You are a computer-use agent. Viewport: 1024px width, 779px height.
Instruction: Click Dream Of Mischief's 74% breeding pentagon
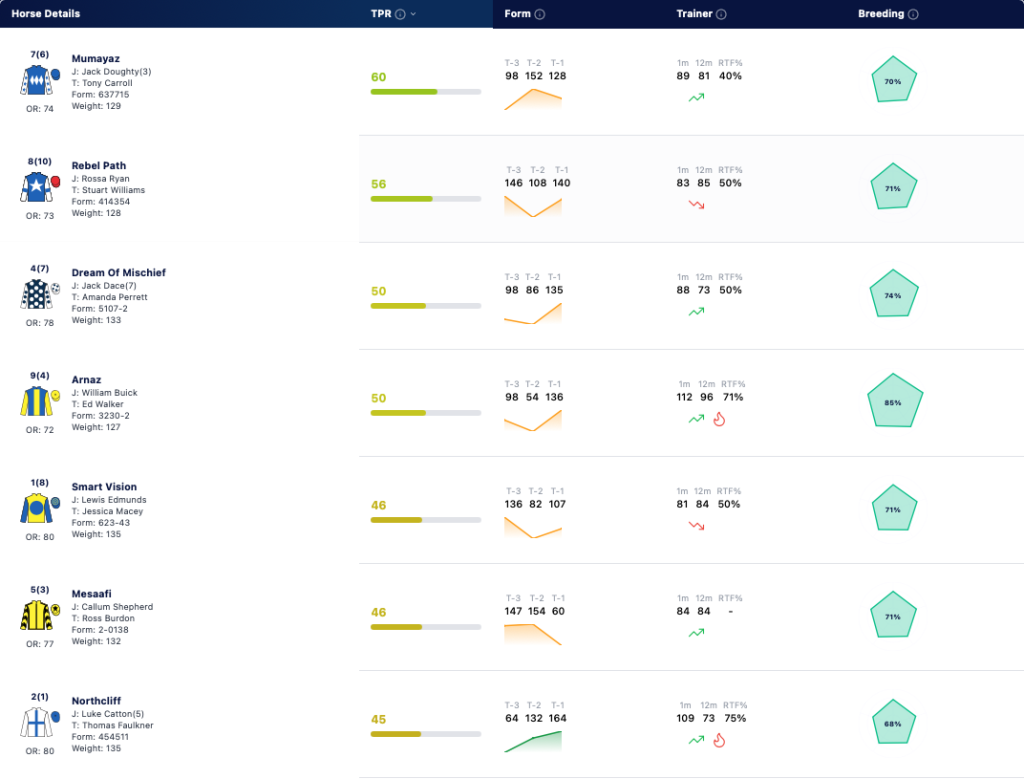[x=894, y=294]
